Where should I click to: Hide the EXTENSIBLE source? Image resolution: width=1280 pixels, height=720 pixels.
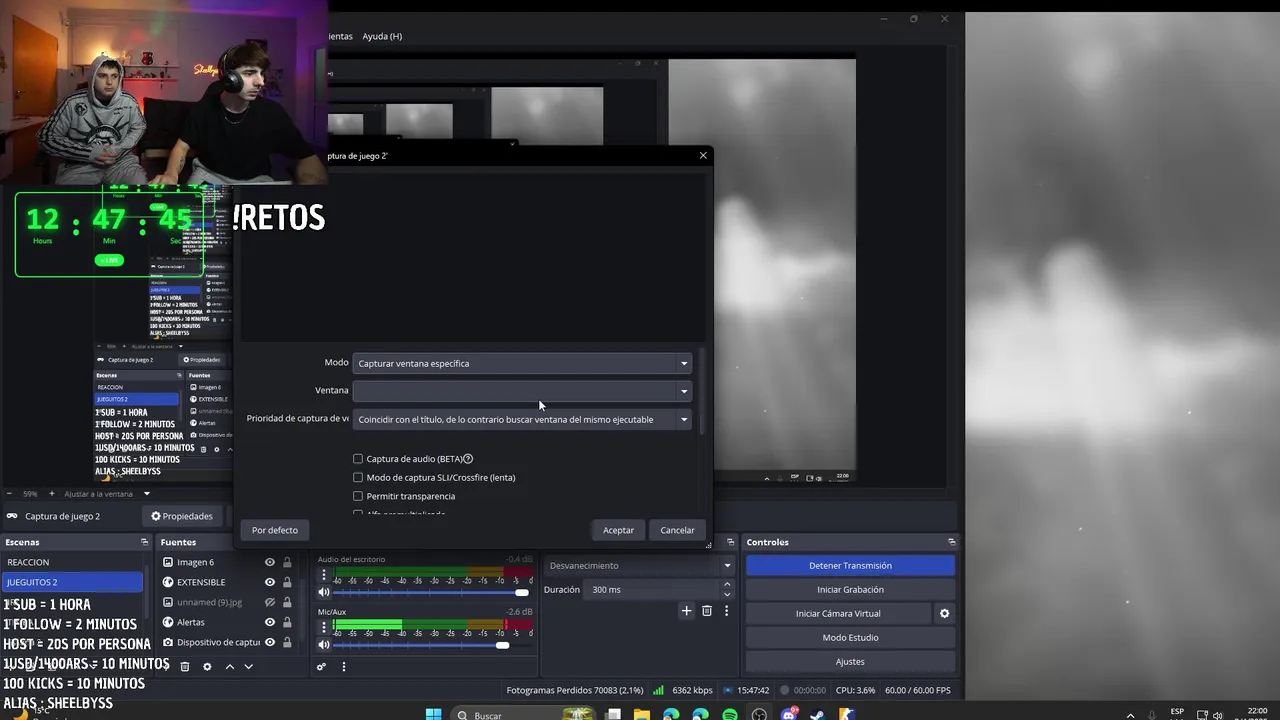[x=269, y=582]
